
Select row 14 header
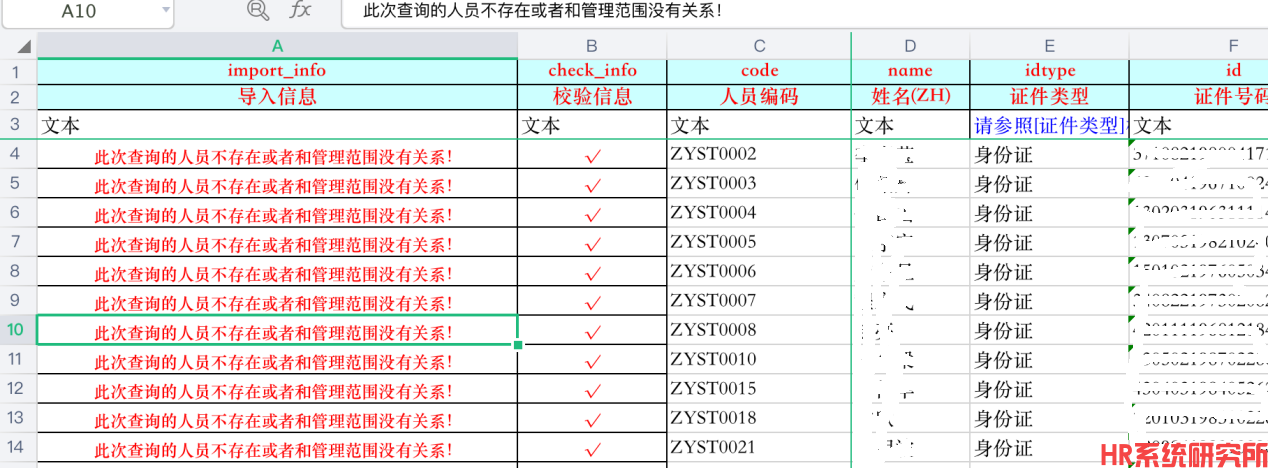point(16,447)
